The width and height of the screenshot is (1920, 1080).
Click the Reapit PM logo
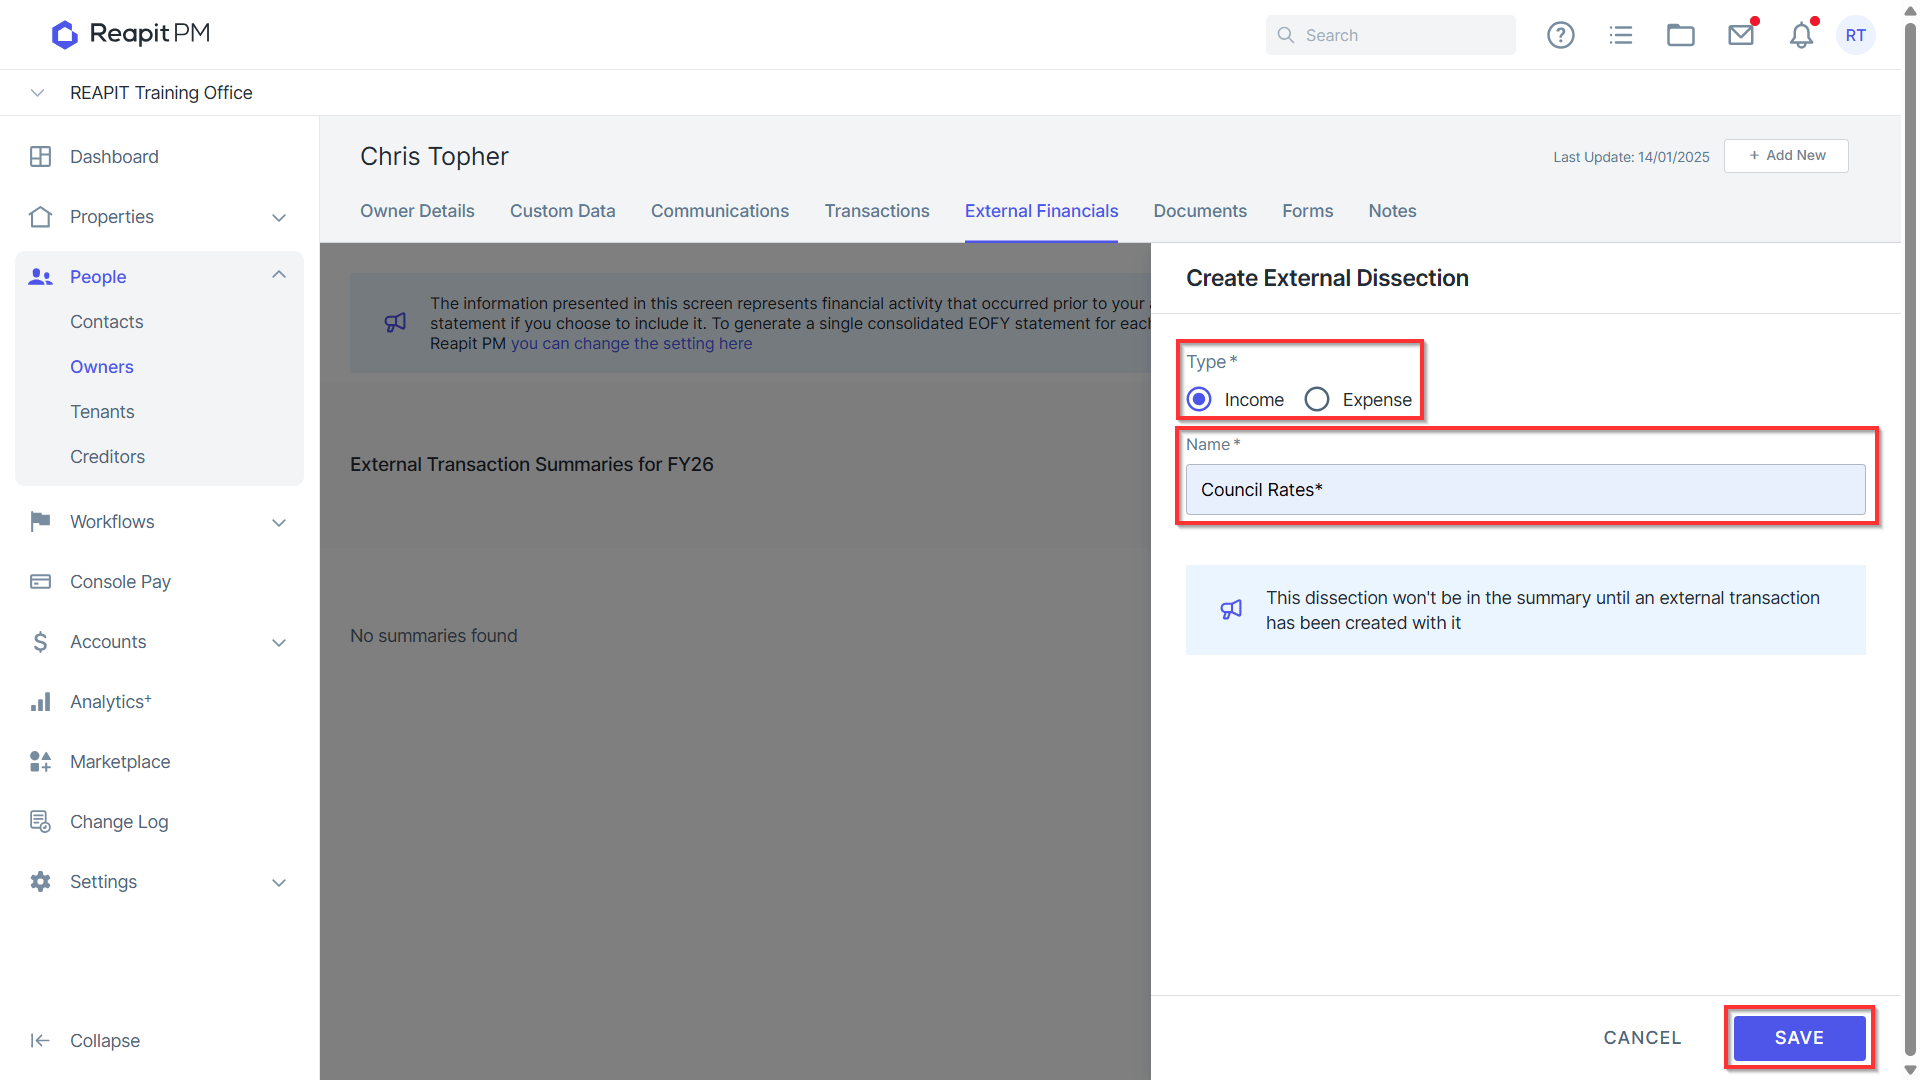point(131,34)
